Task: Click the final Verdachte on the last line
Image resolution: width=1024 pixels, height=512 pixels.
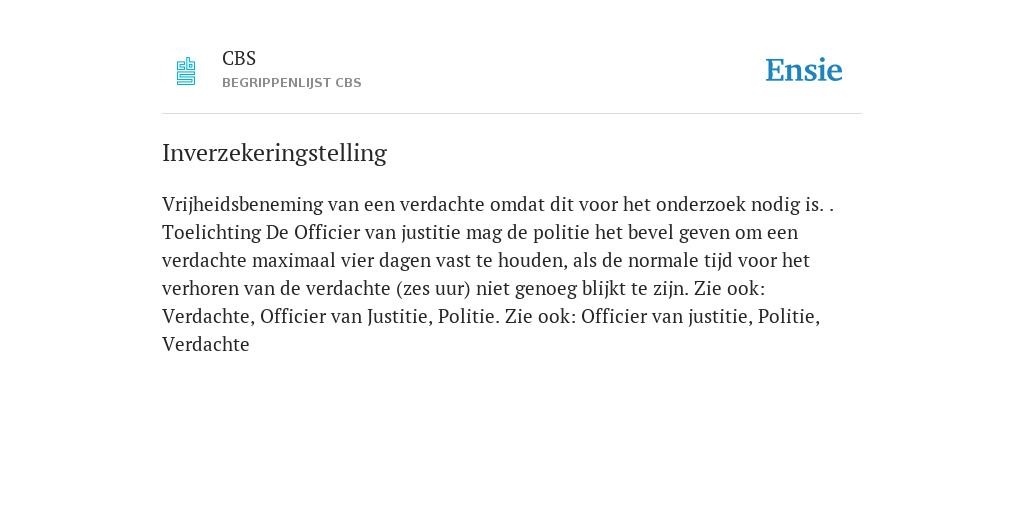Action: (206, 345)
